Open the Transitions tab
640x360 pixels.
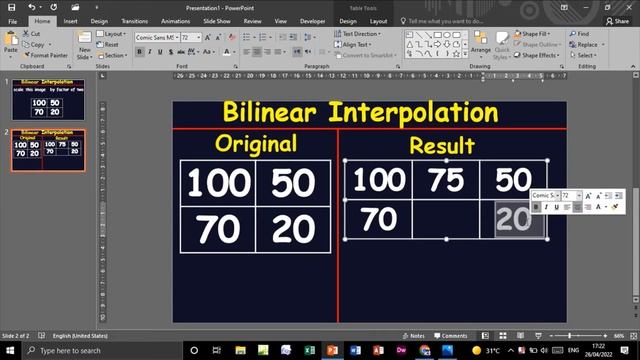(x=134, y=21)
